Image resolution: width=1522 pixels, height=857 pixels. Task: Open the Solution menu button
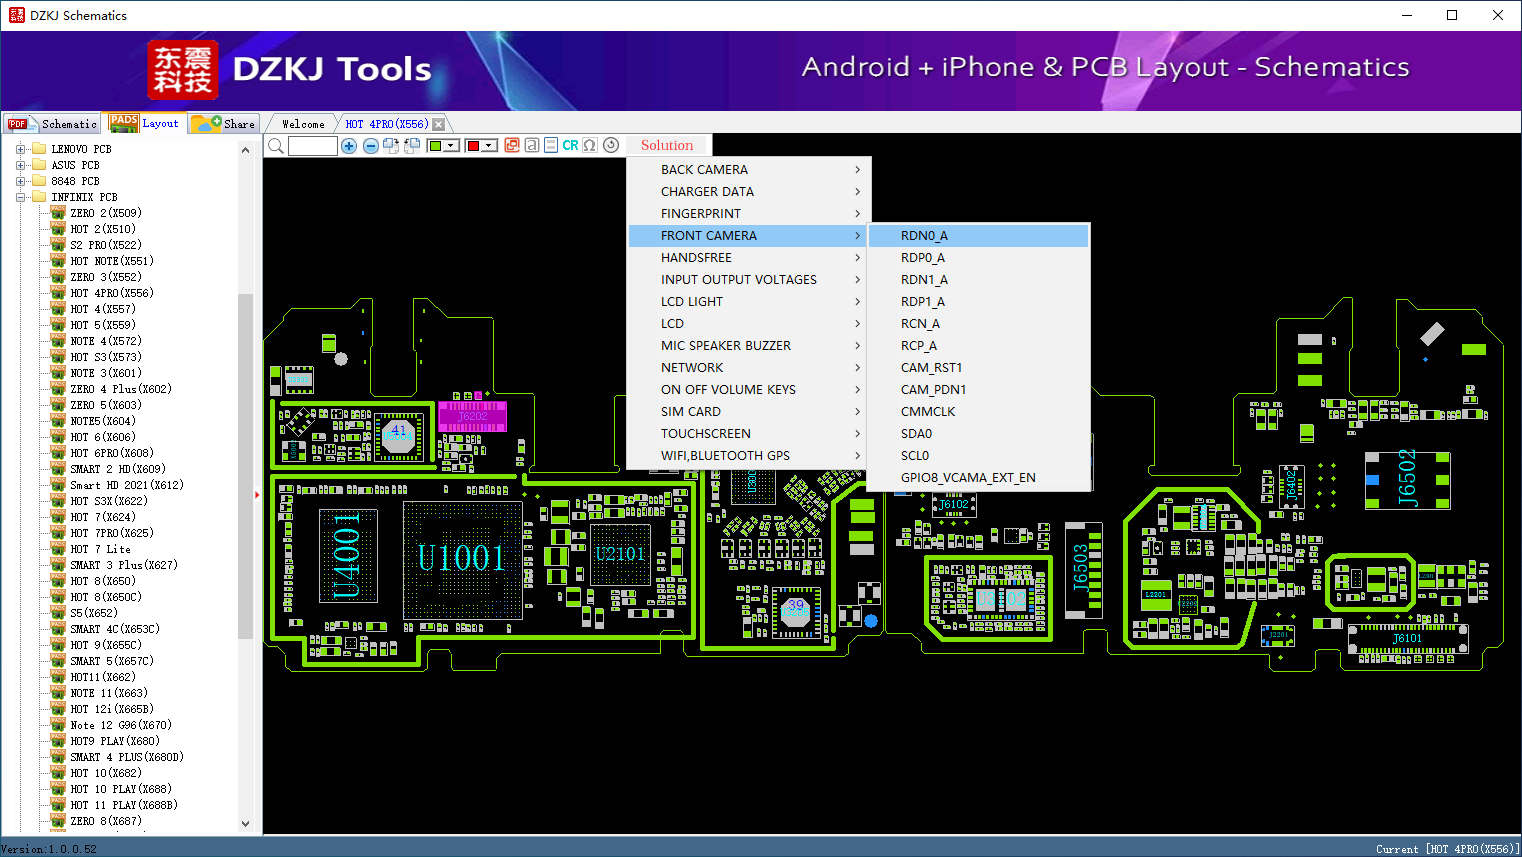pyautogui.click(x=667, y=145)
